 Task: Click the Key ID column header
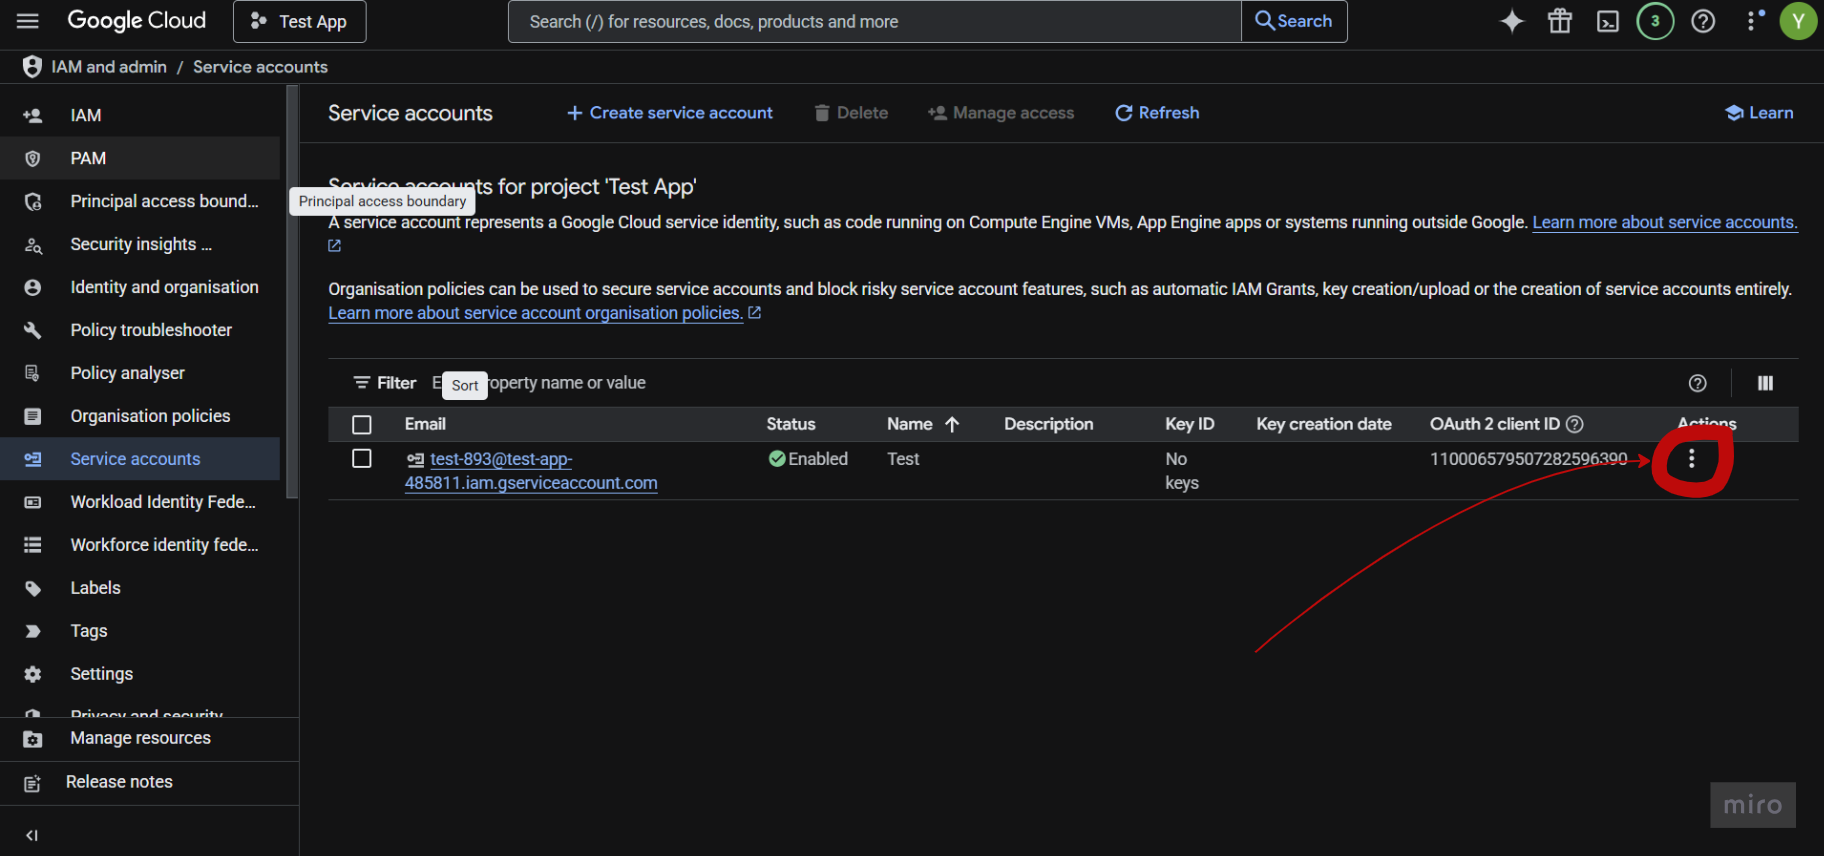(1190, 424)
